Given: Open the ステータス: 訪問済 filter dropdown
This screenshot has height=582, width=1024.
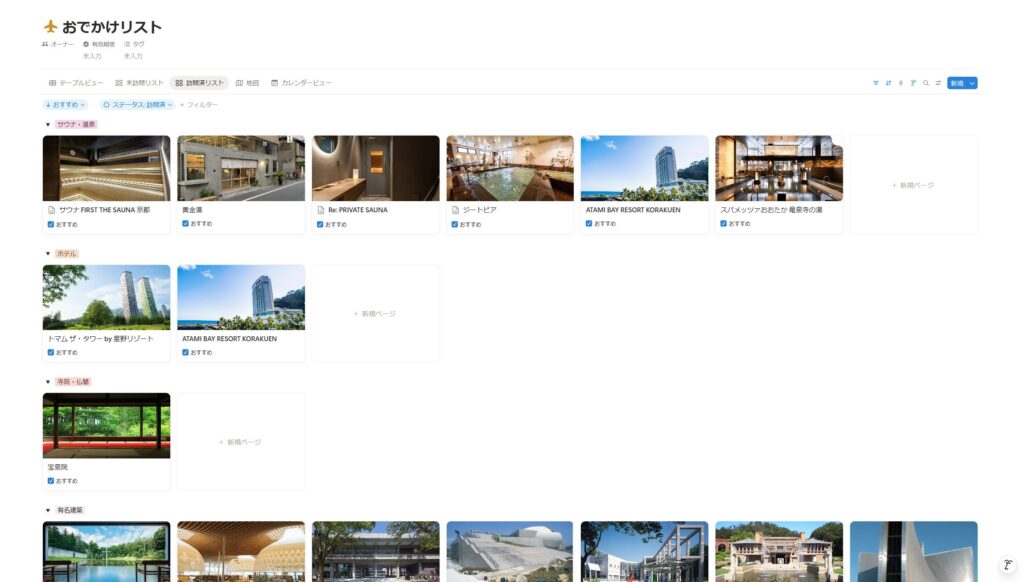Looking at the screenshot, I should (x=138, y=105).
